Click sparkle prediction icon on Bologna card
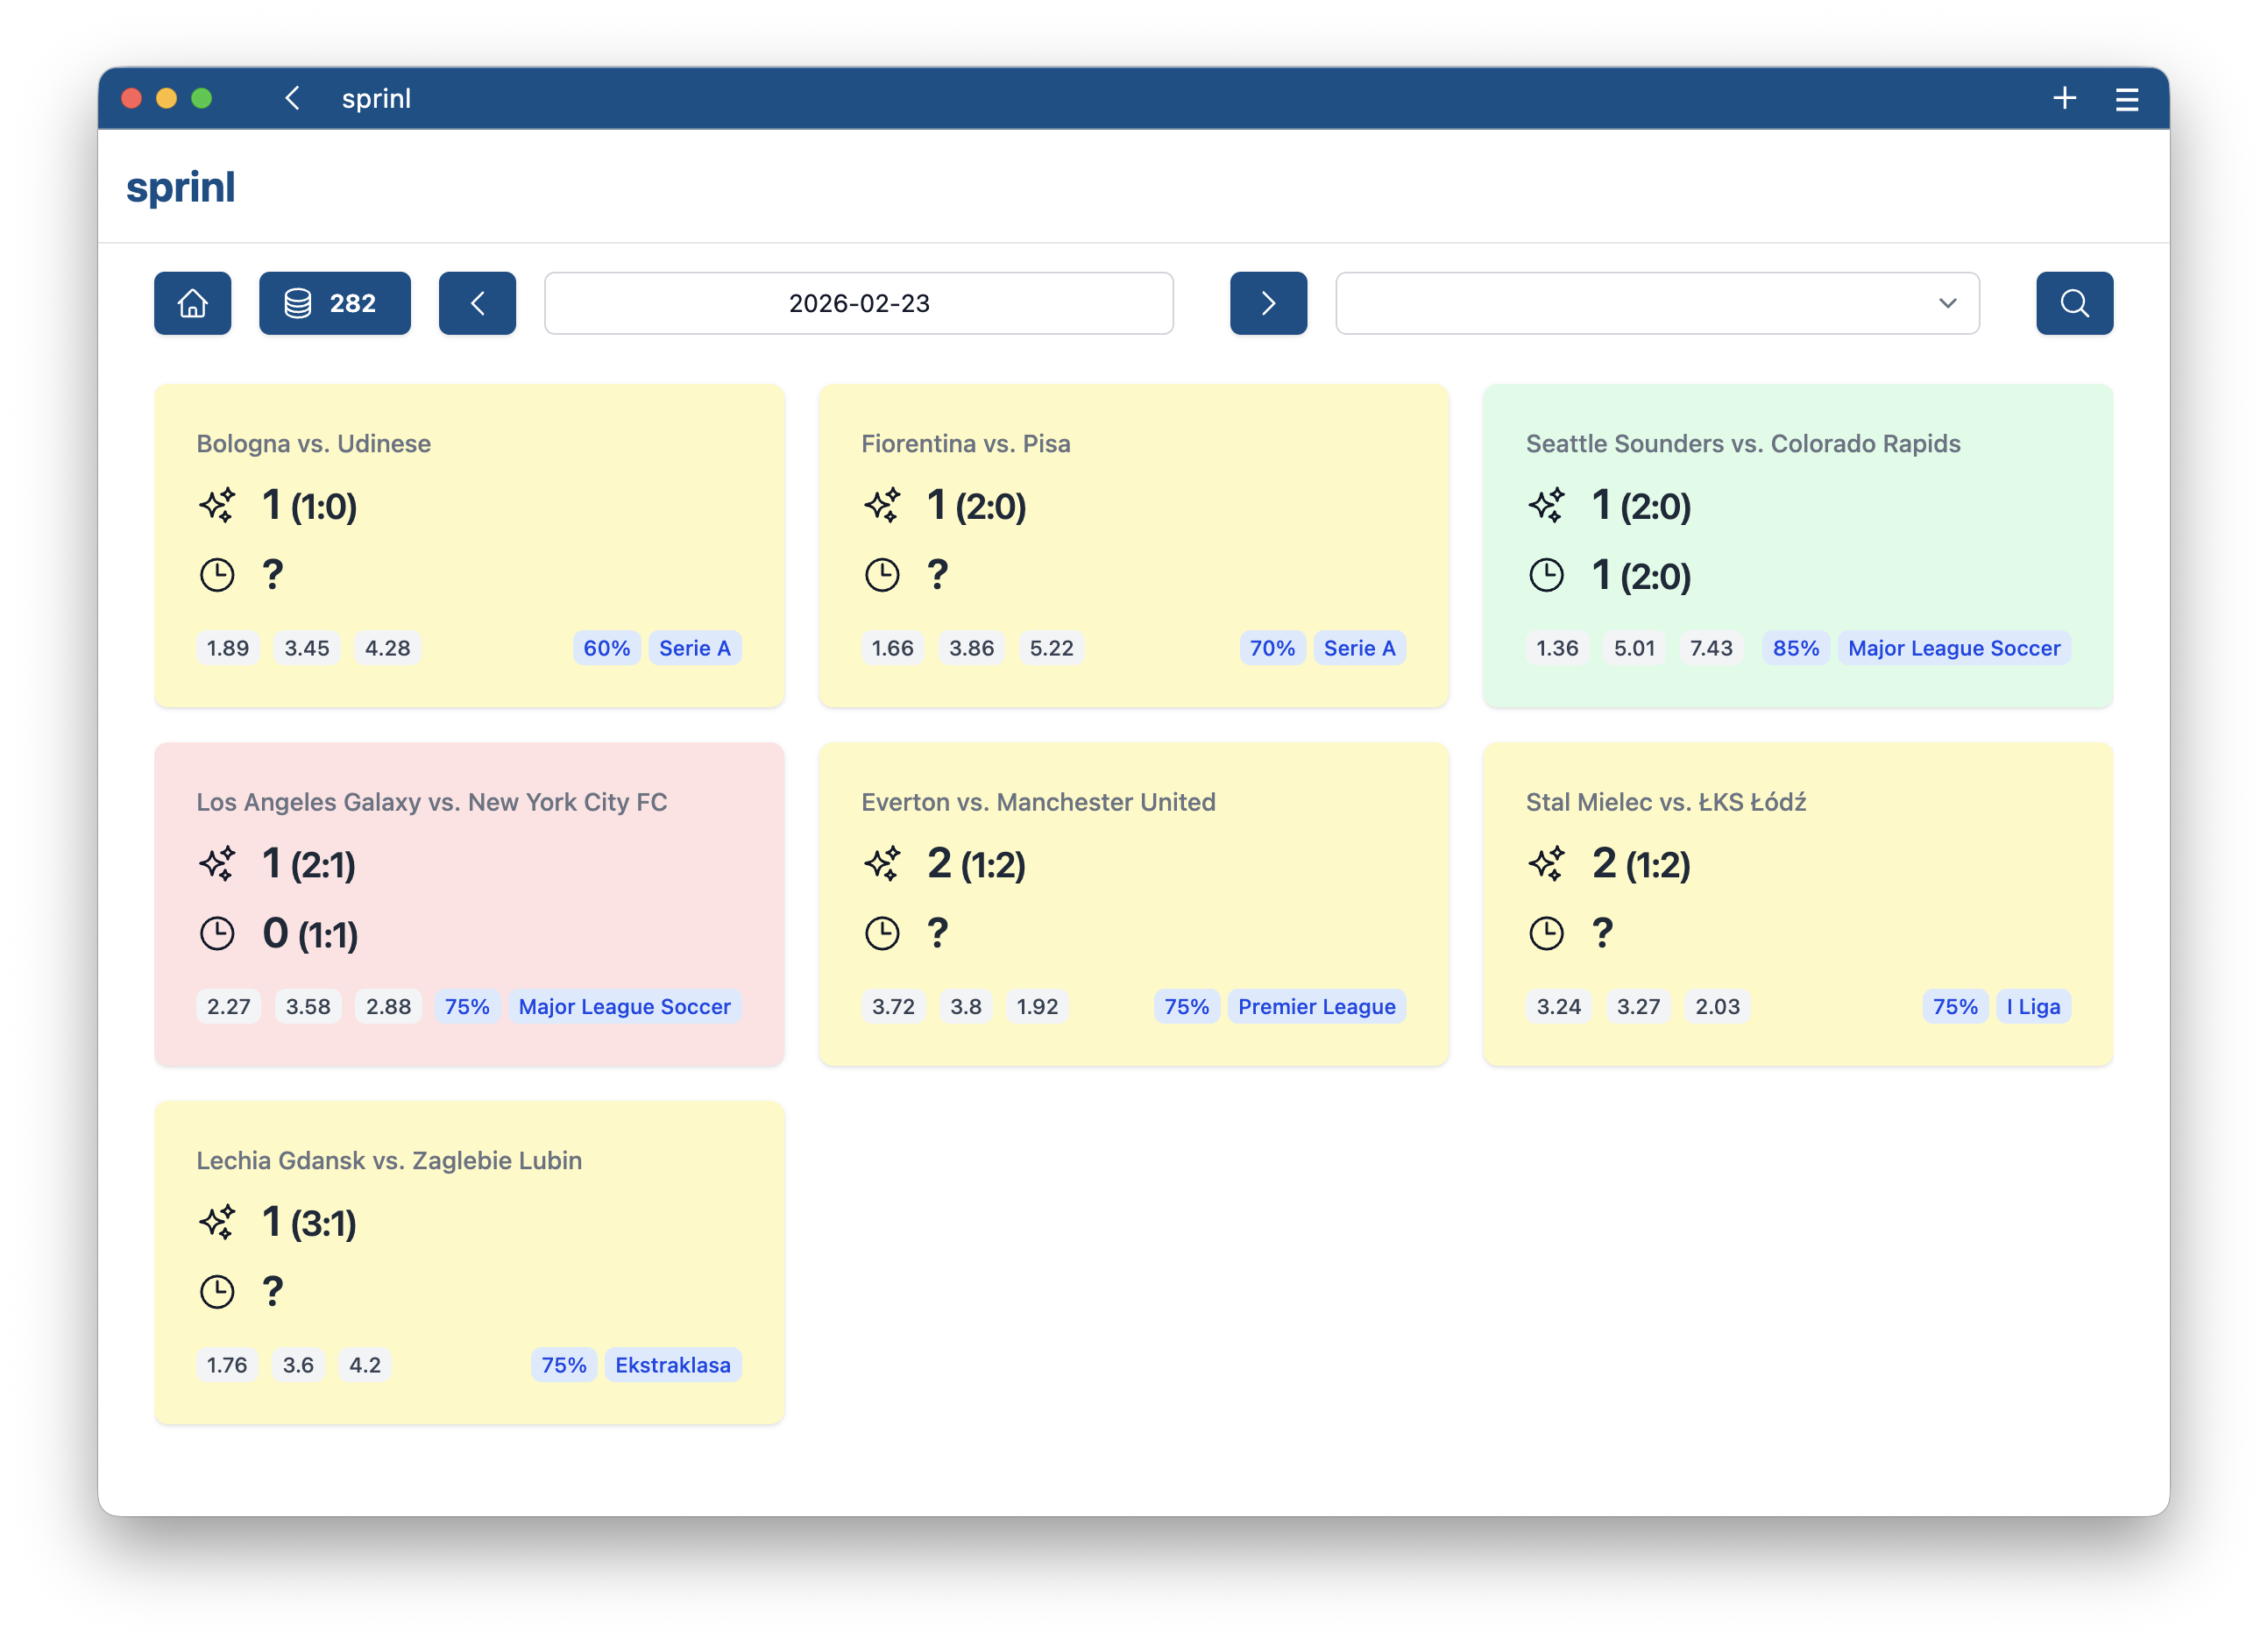The image size is (2268, 1646). [217, 505]
